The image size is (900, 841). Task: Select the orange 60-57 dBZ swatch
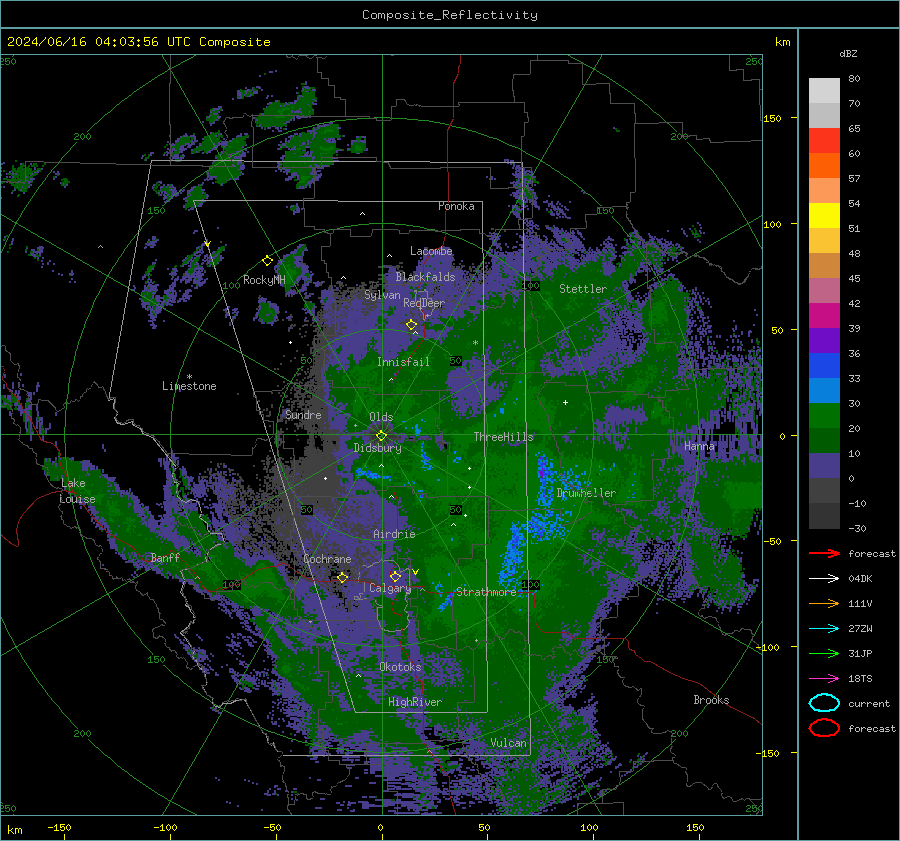tap(824, 166)
